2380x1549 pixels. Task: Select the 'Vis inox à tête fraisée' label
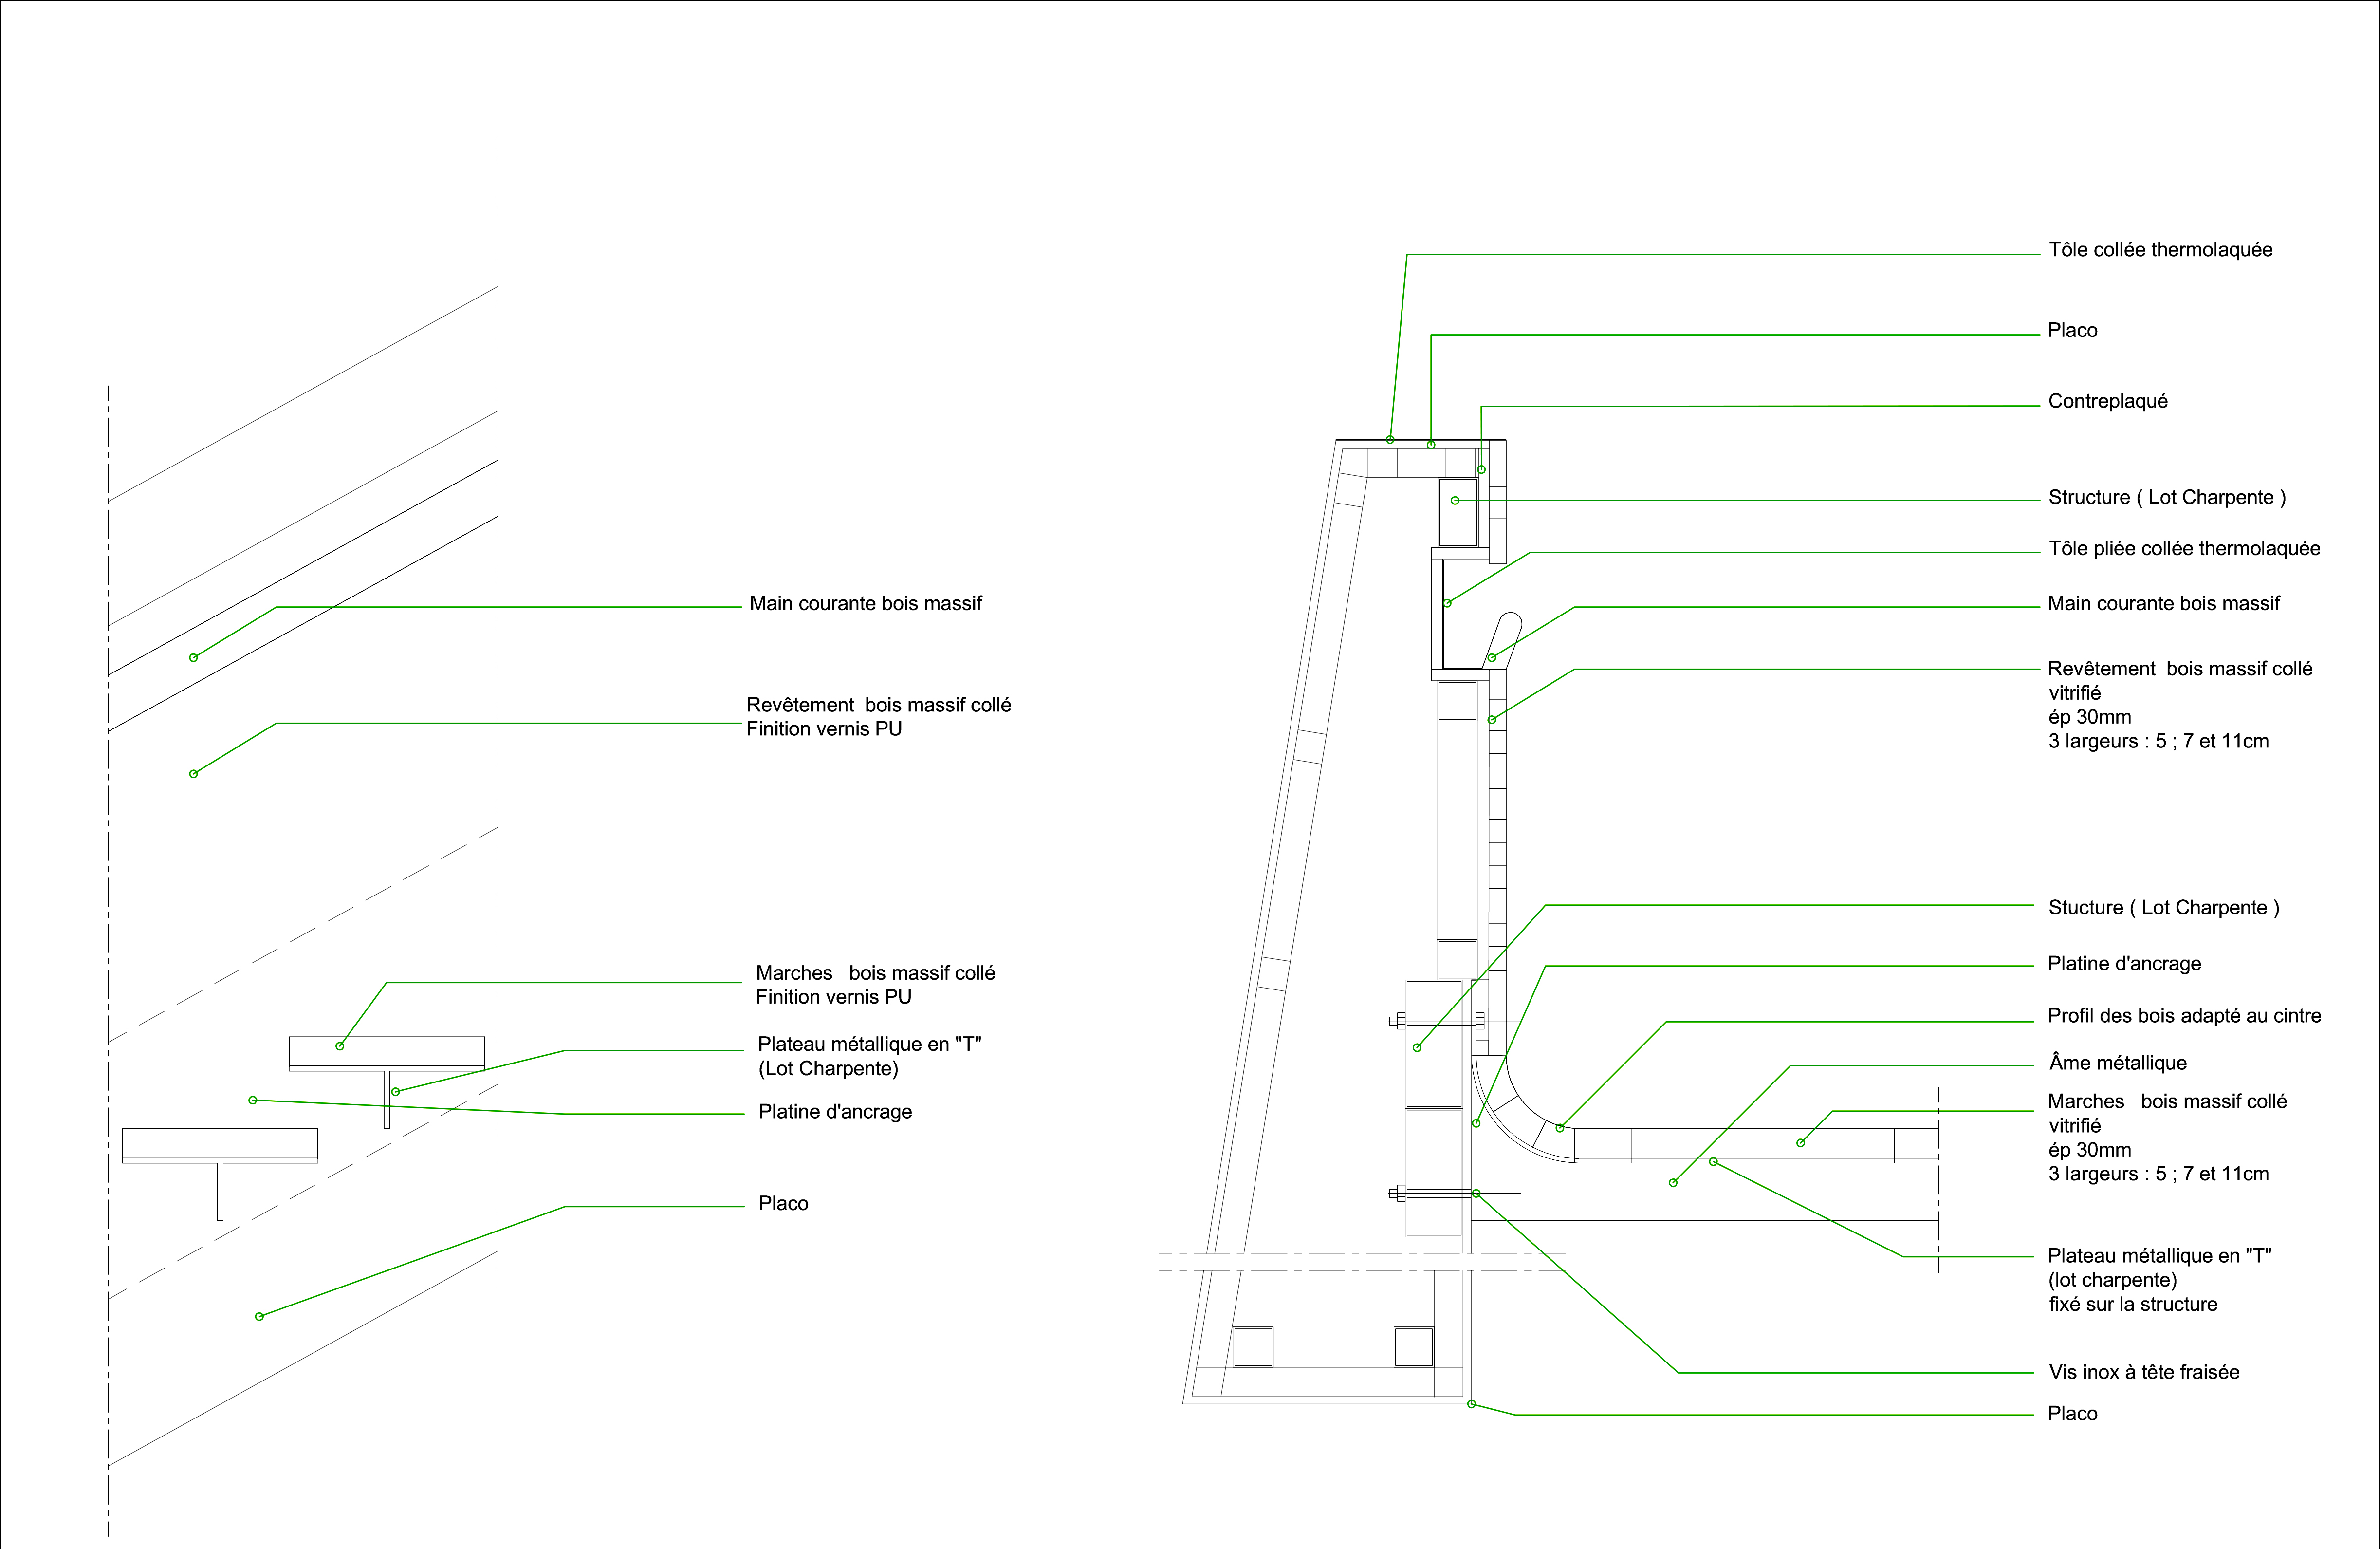tap(2143, 1373)
